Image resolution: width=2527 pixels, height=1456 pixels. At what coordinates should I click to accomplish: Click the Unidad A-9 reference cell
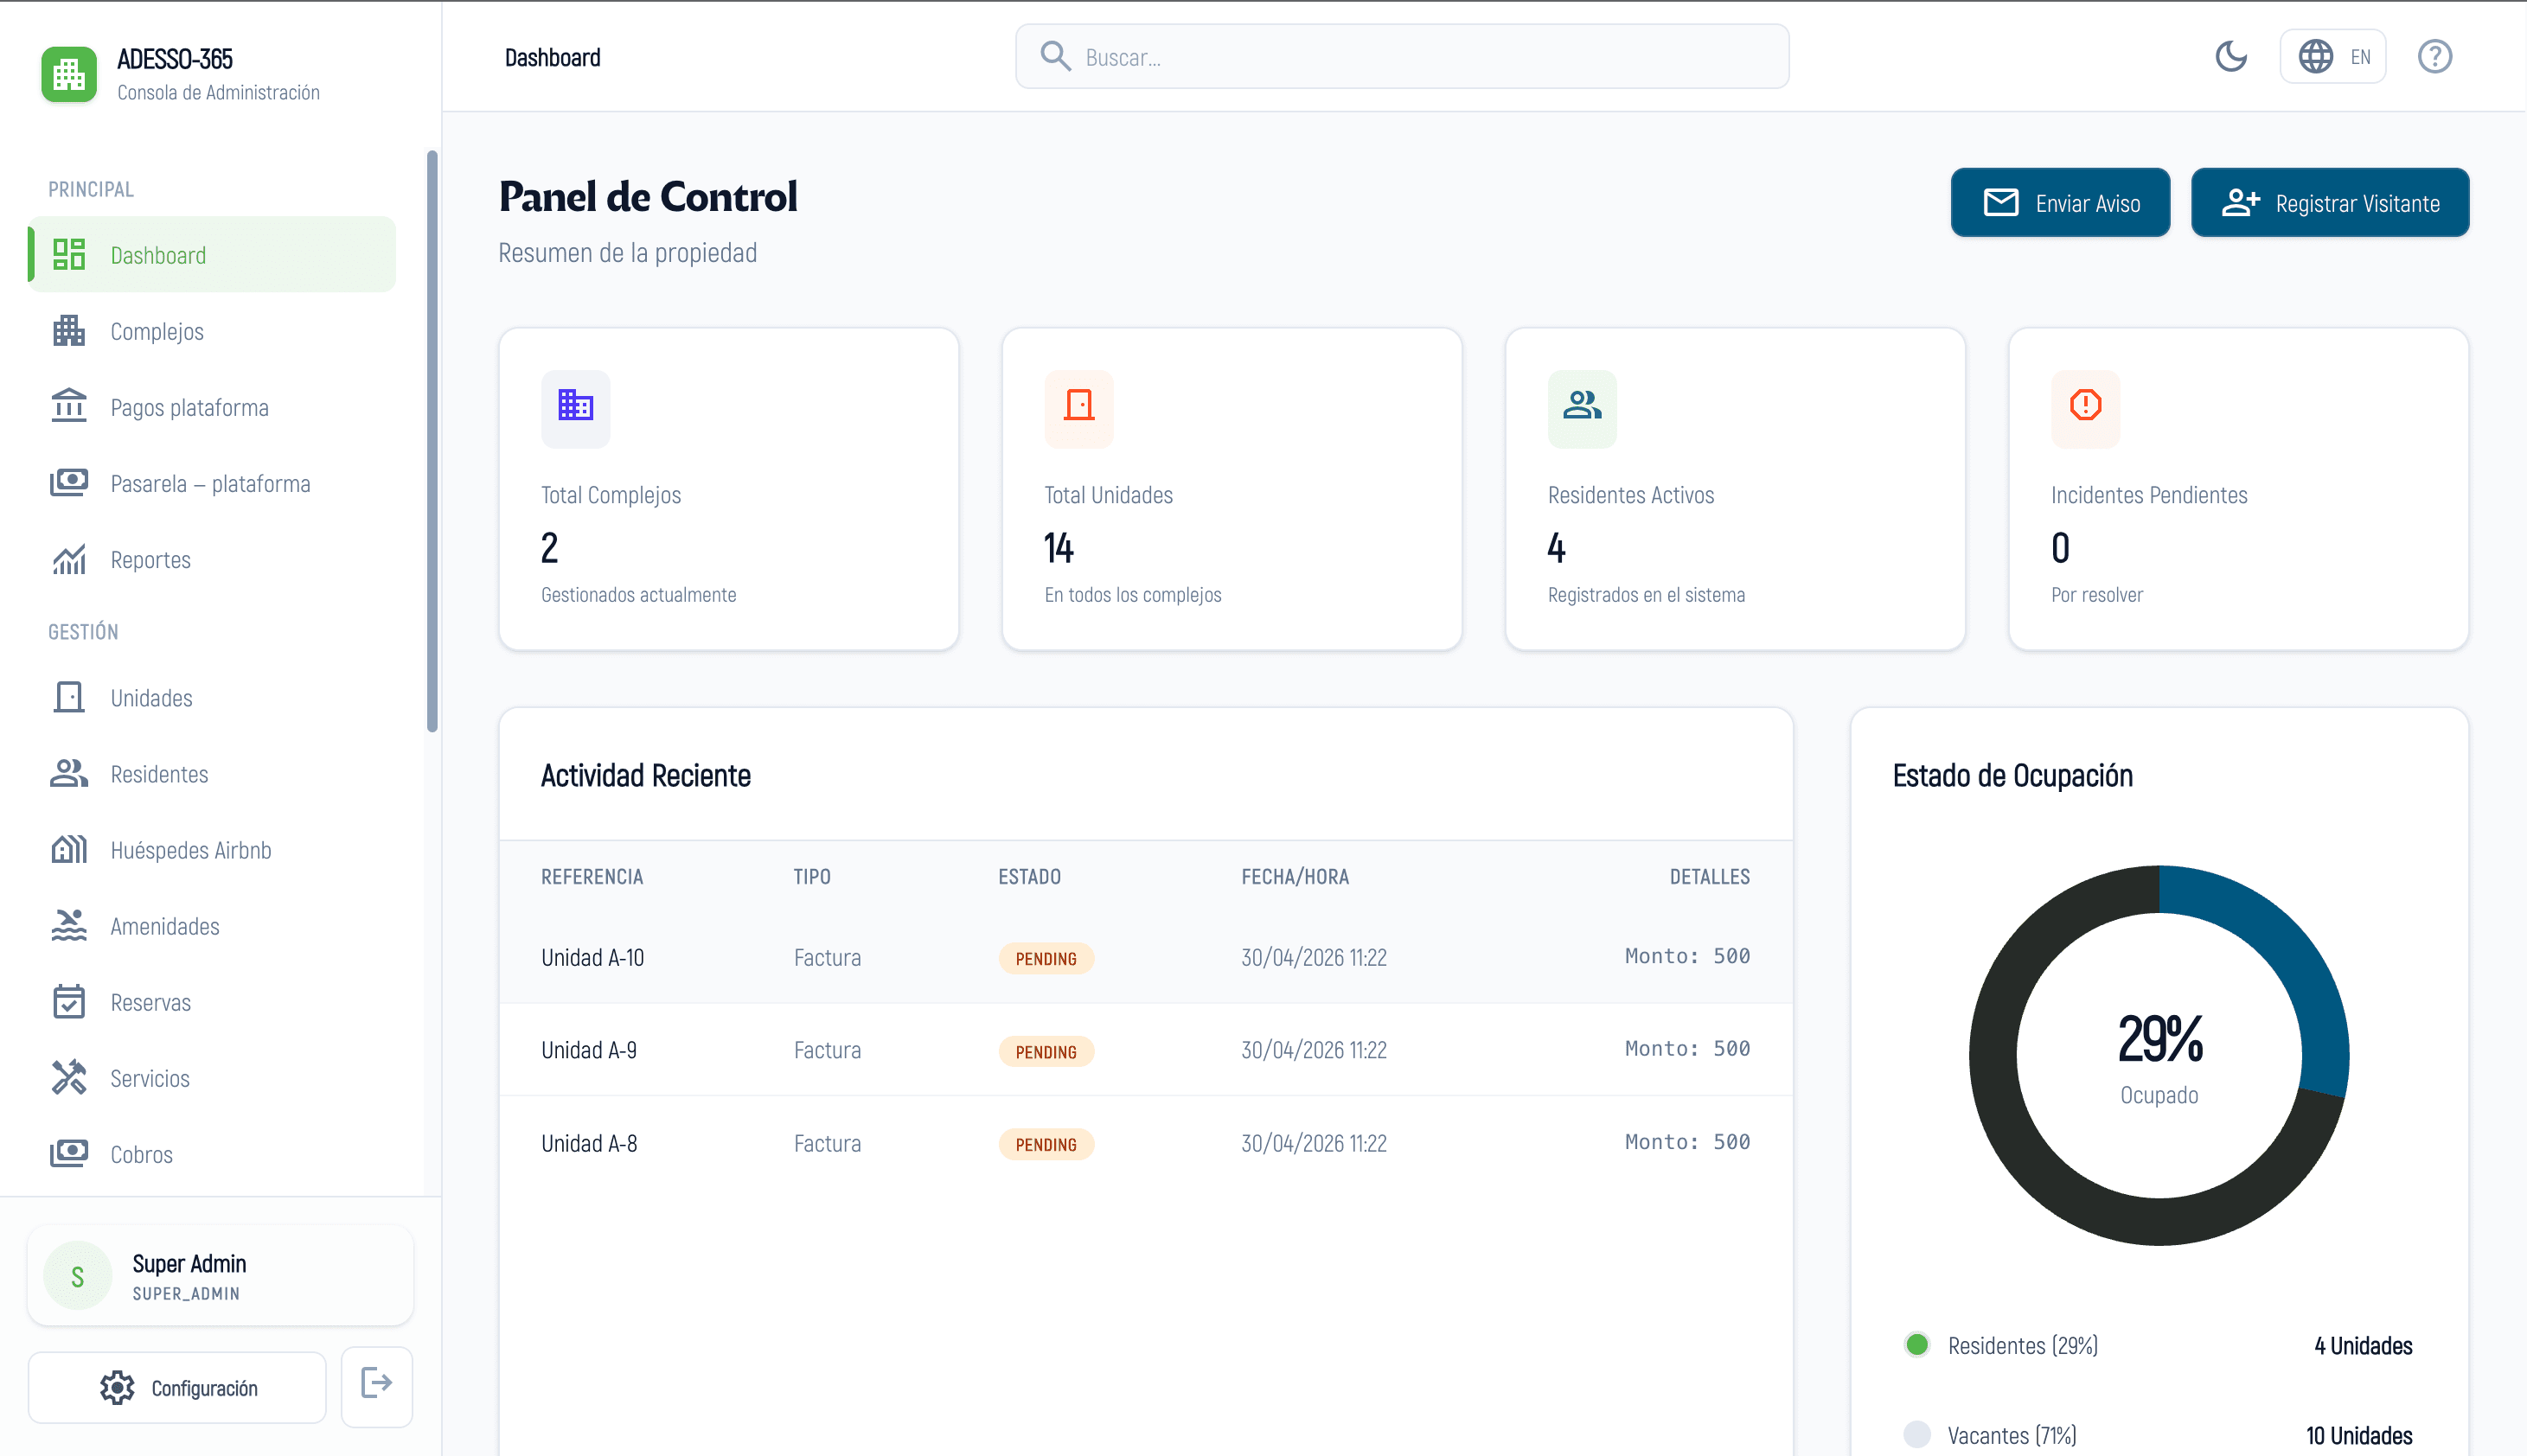click(x=589, y=1050)
